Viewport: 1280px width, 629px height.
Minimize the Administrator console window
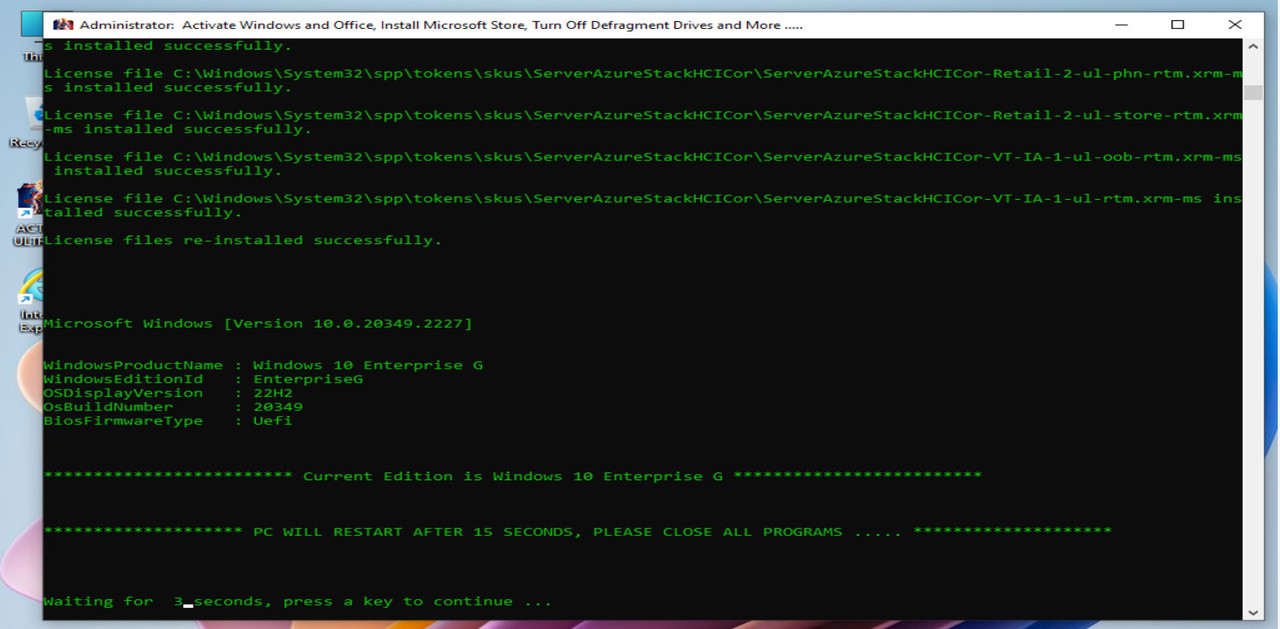point(1121,24)
